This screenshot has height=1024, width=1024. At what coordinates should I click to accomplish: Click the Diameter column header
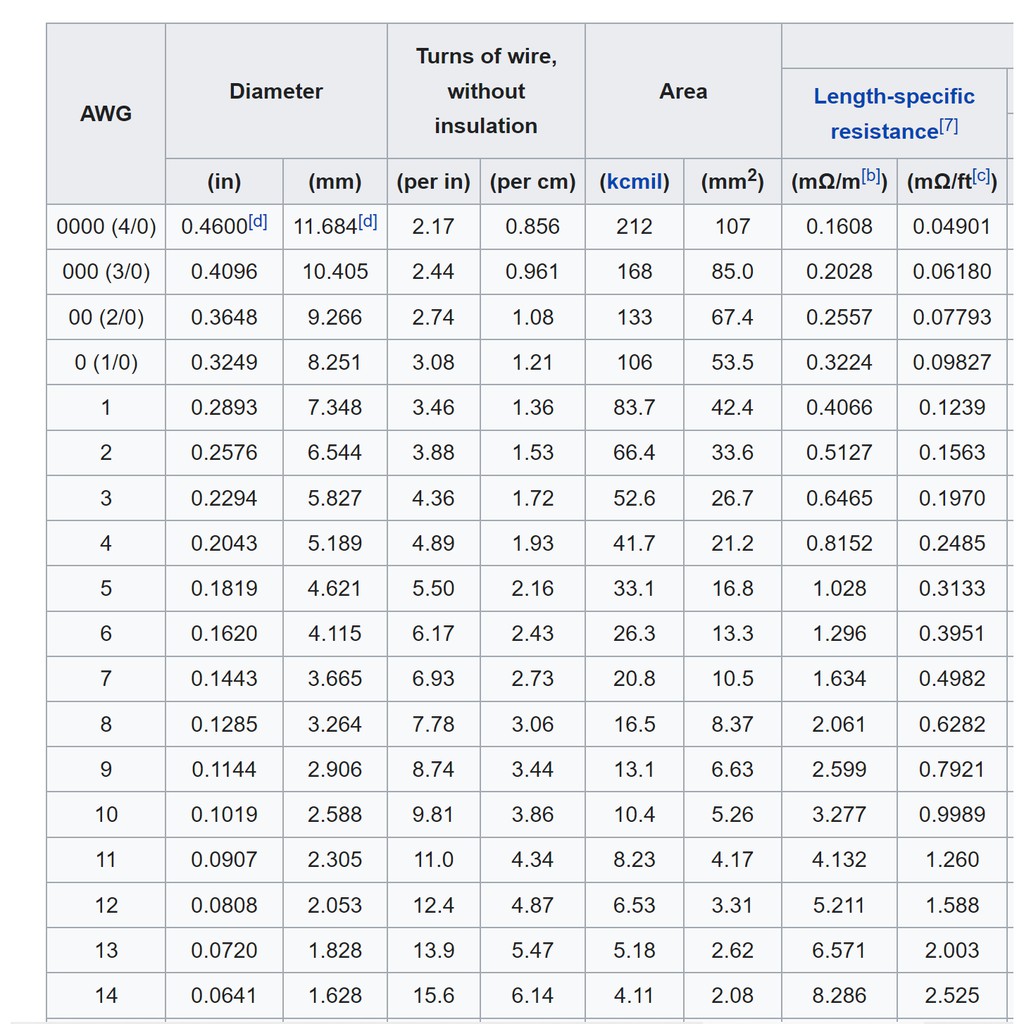point(276,92)
